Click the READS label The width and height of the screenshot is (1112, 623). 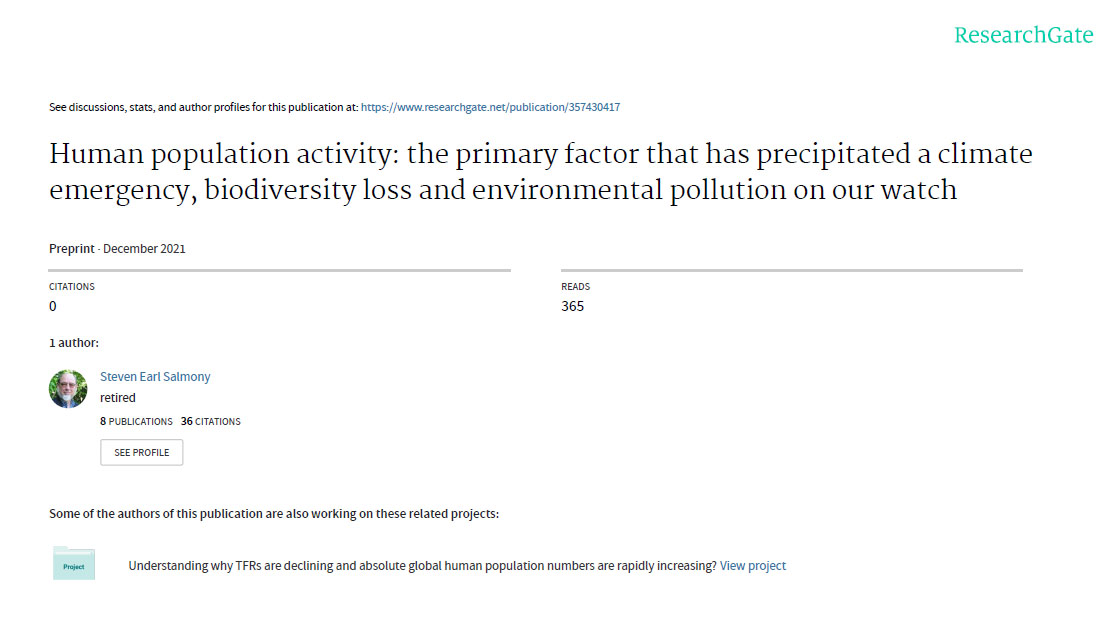[575, 287]
